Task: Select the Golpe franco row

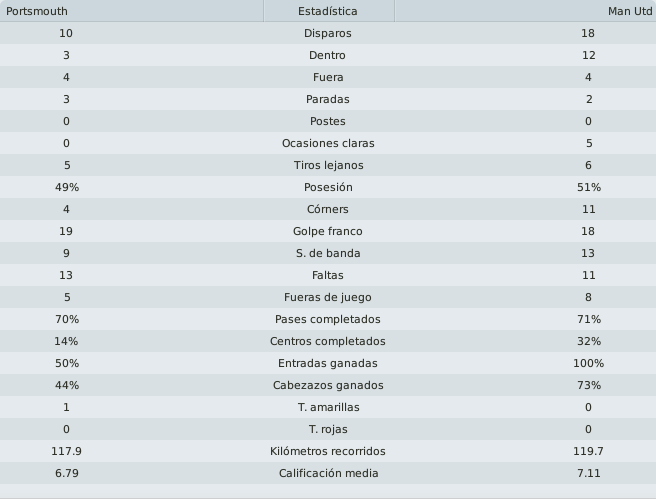Action: (x=328, y=231)
